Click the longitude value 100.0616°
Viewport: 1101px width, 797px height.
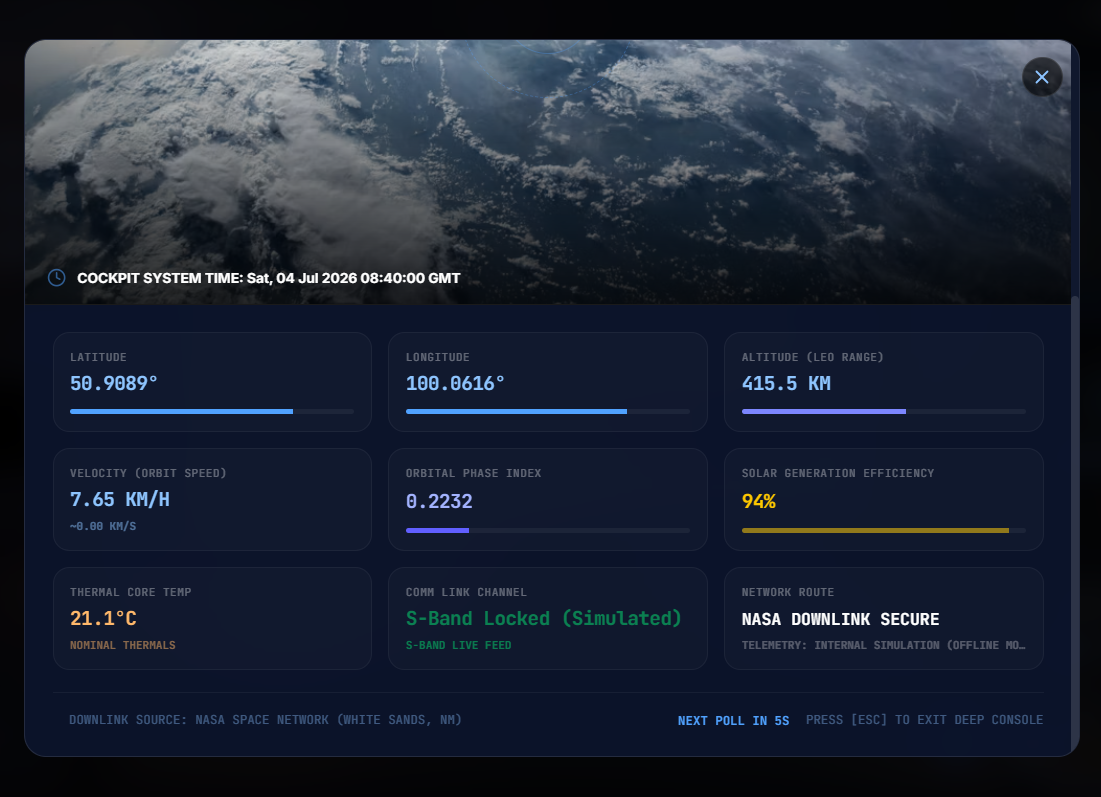pos(455,383)
